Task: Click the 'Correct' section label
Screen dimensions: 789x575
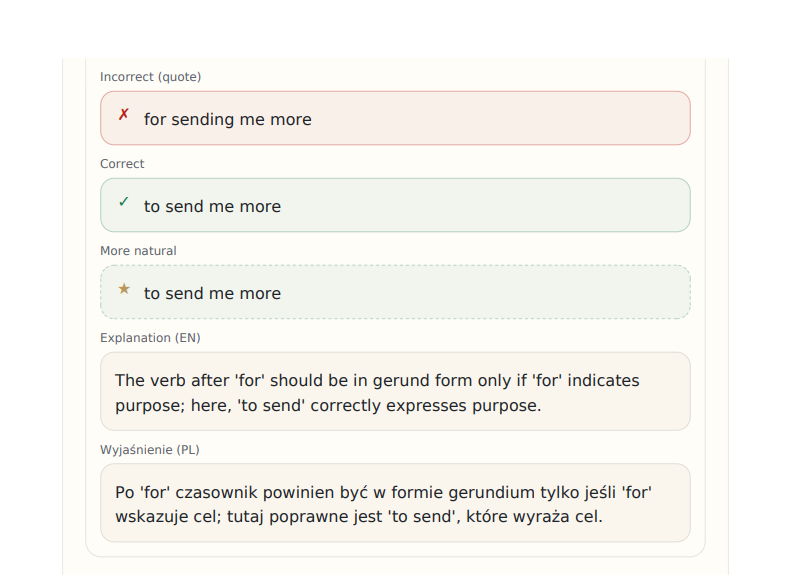Action: (x=122, y=164)
